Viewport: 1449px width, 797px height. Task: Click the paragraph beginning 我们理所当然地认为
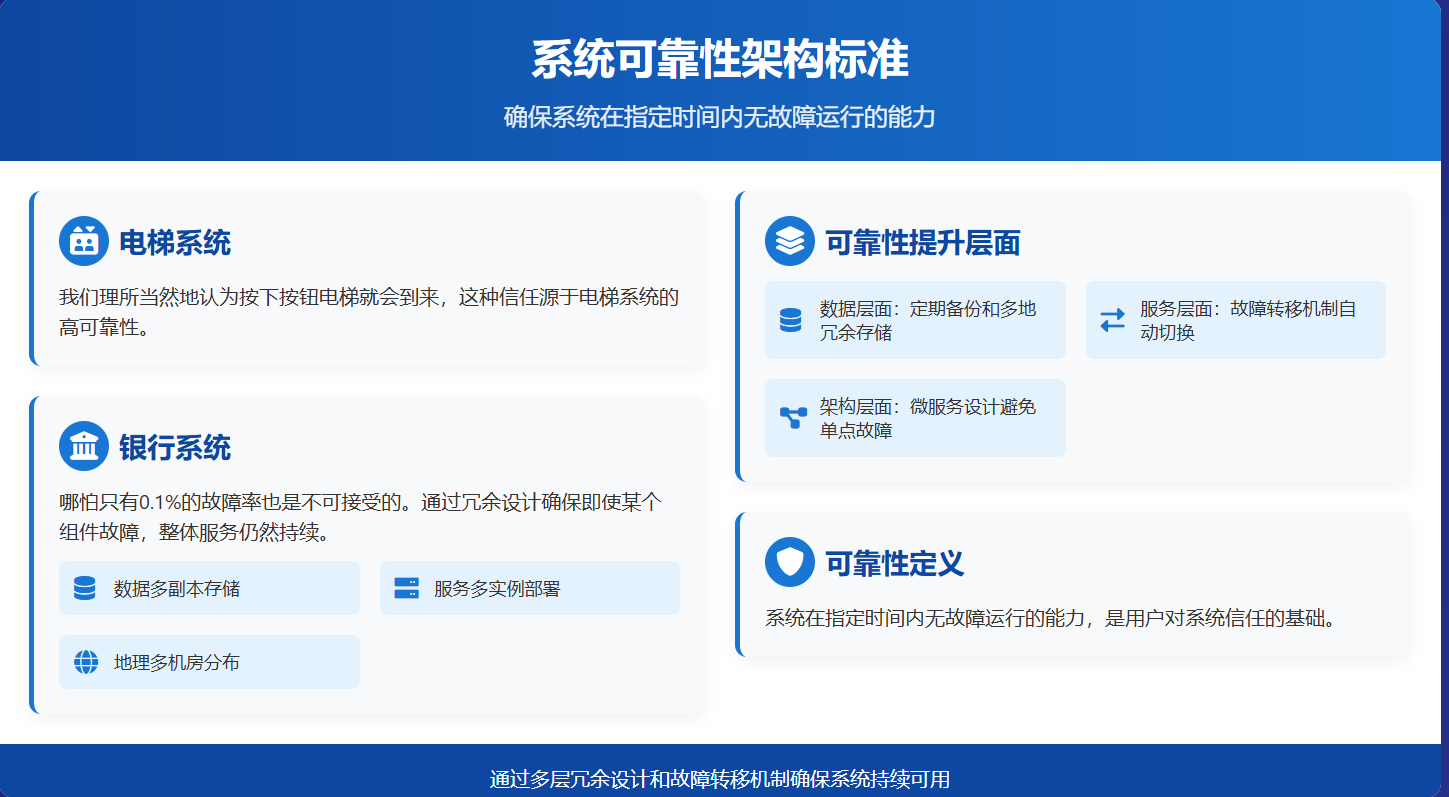(x=370, y=312)
